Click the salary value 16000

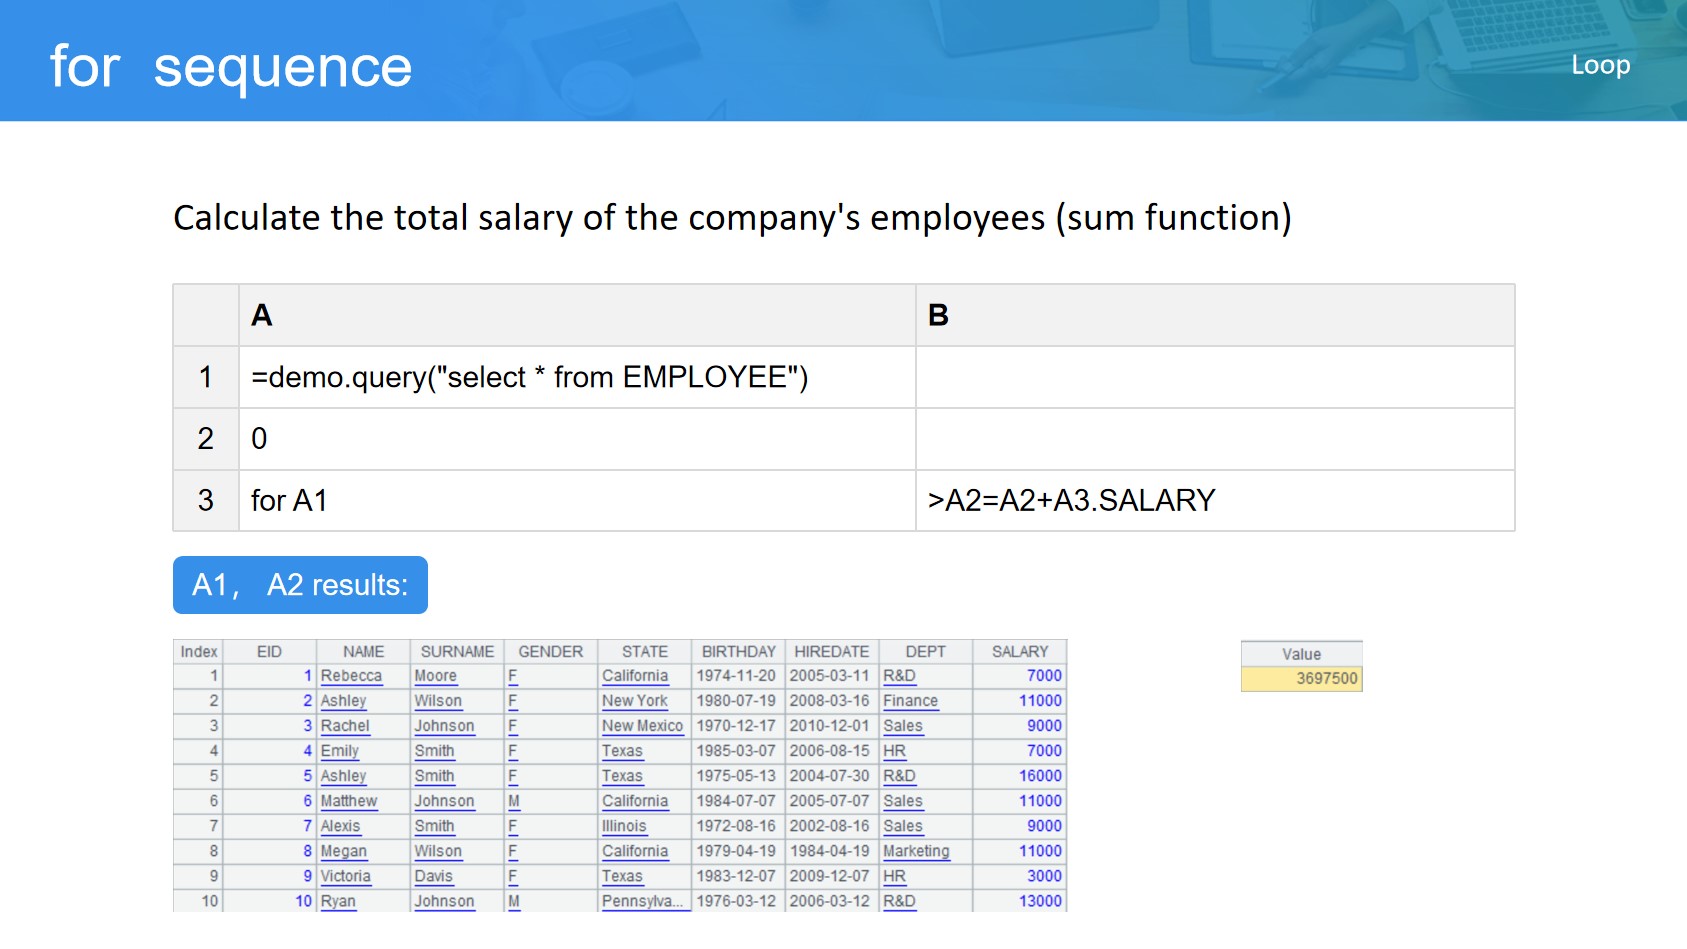coord(1040,776)
